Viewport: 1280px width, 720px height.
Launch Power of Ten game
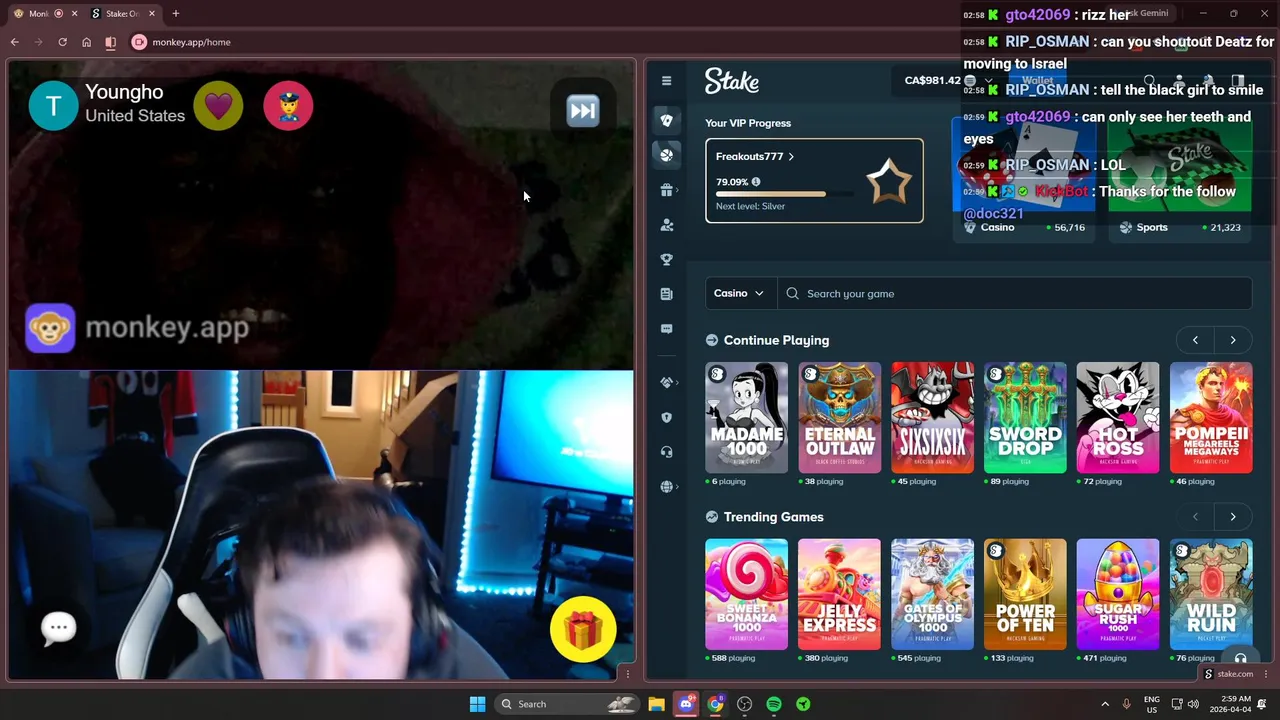1025,595
